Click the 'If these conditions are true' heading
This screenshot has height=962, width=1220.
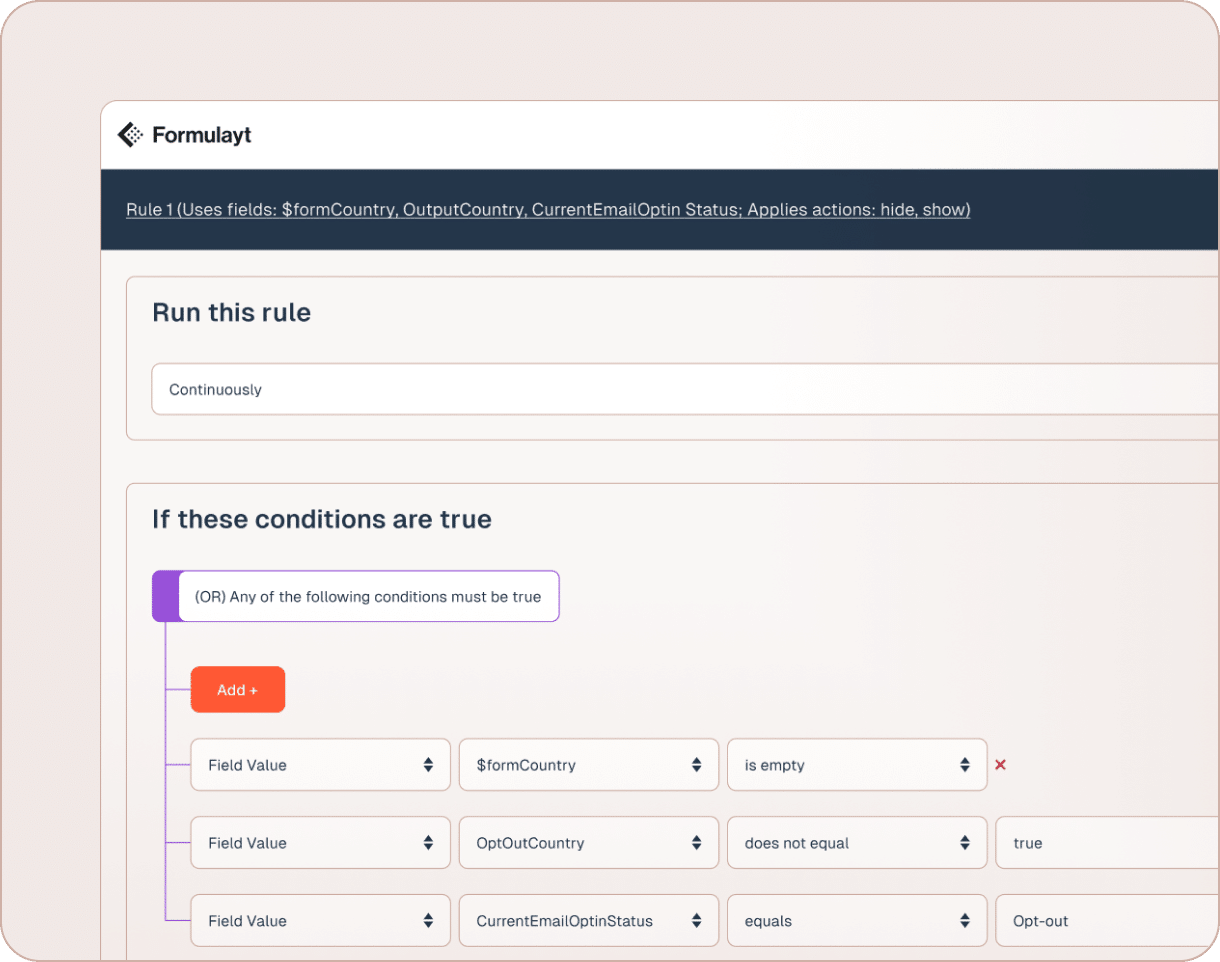tap(322, 520)
